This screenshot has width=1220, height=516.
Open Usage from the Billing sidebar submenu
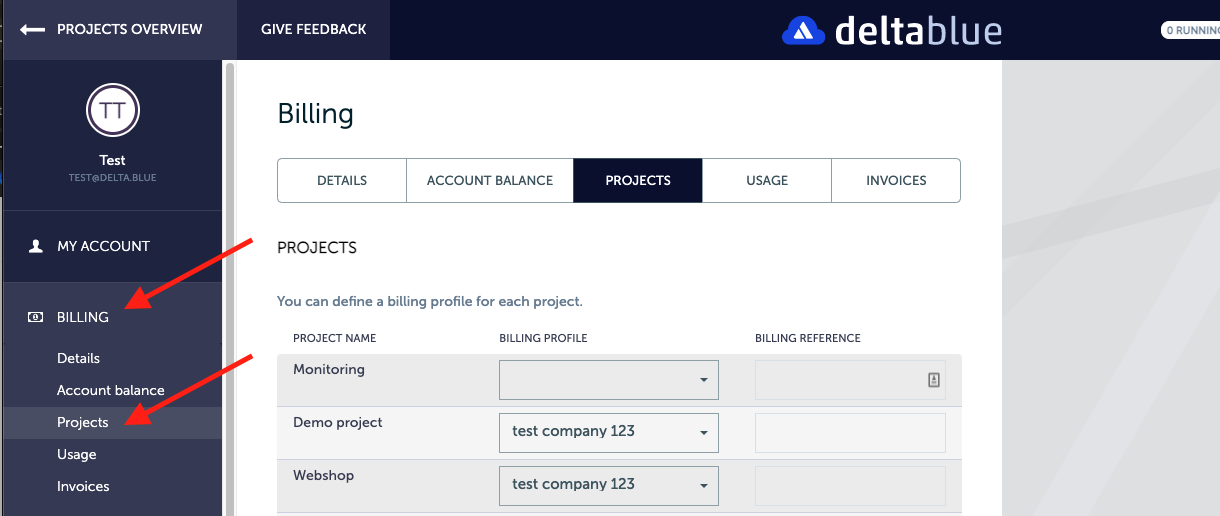coord(77,454)
